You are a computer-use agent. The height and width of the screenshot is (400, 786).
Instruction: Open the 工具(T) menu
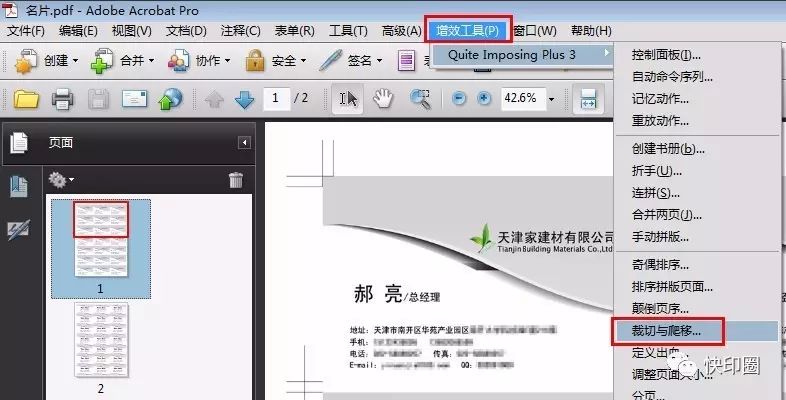pyautogui.click(x=348, y=31)
